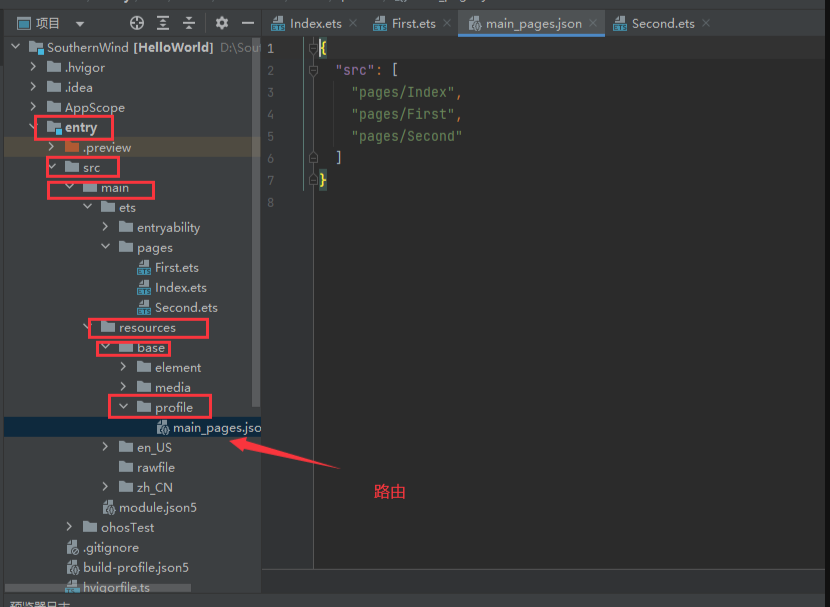
Task: Click the Expand All icon in project toolbar
Action: 163,23
